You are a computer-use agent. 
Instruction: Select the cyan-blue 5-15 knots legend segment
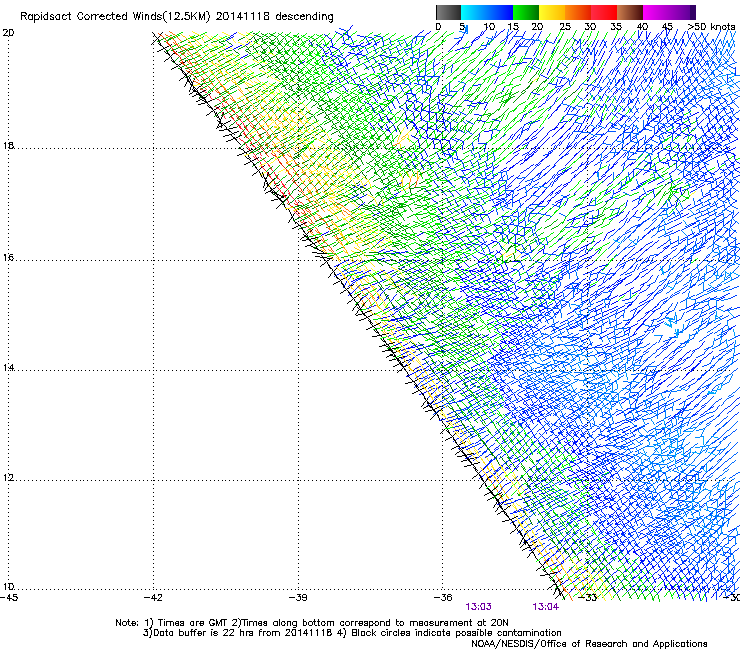click(487, 12)
